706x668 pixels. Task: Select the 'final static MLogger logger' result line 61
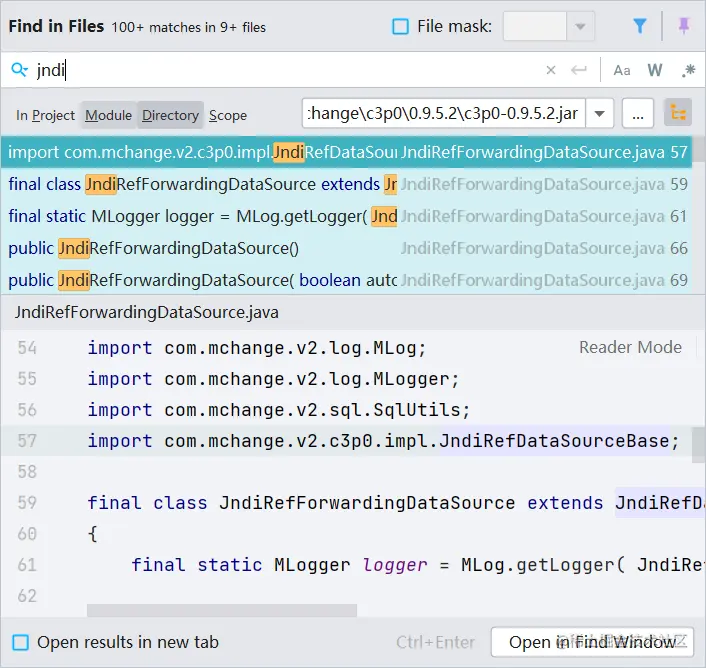pos(346,216)
